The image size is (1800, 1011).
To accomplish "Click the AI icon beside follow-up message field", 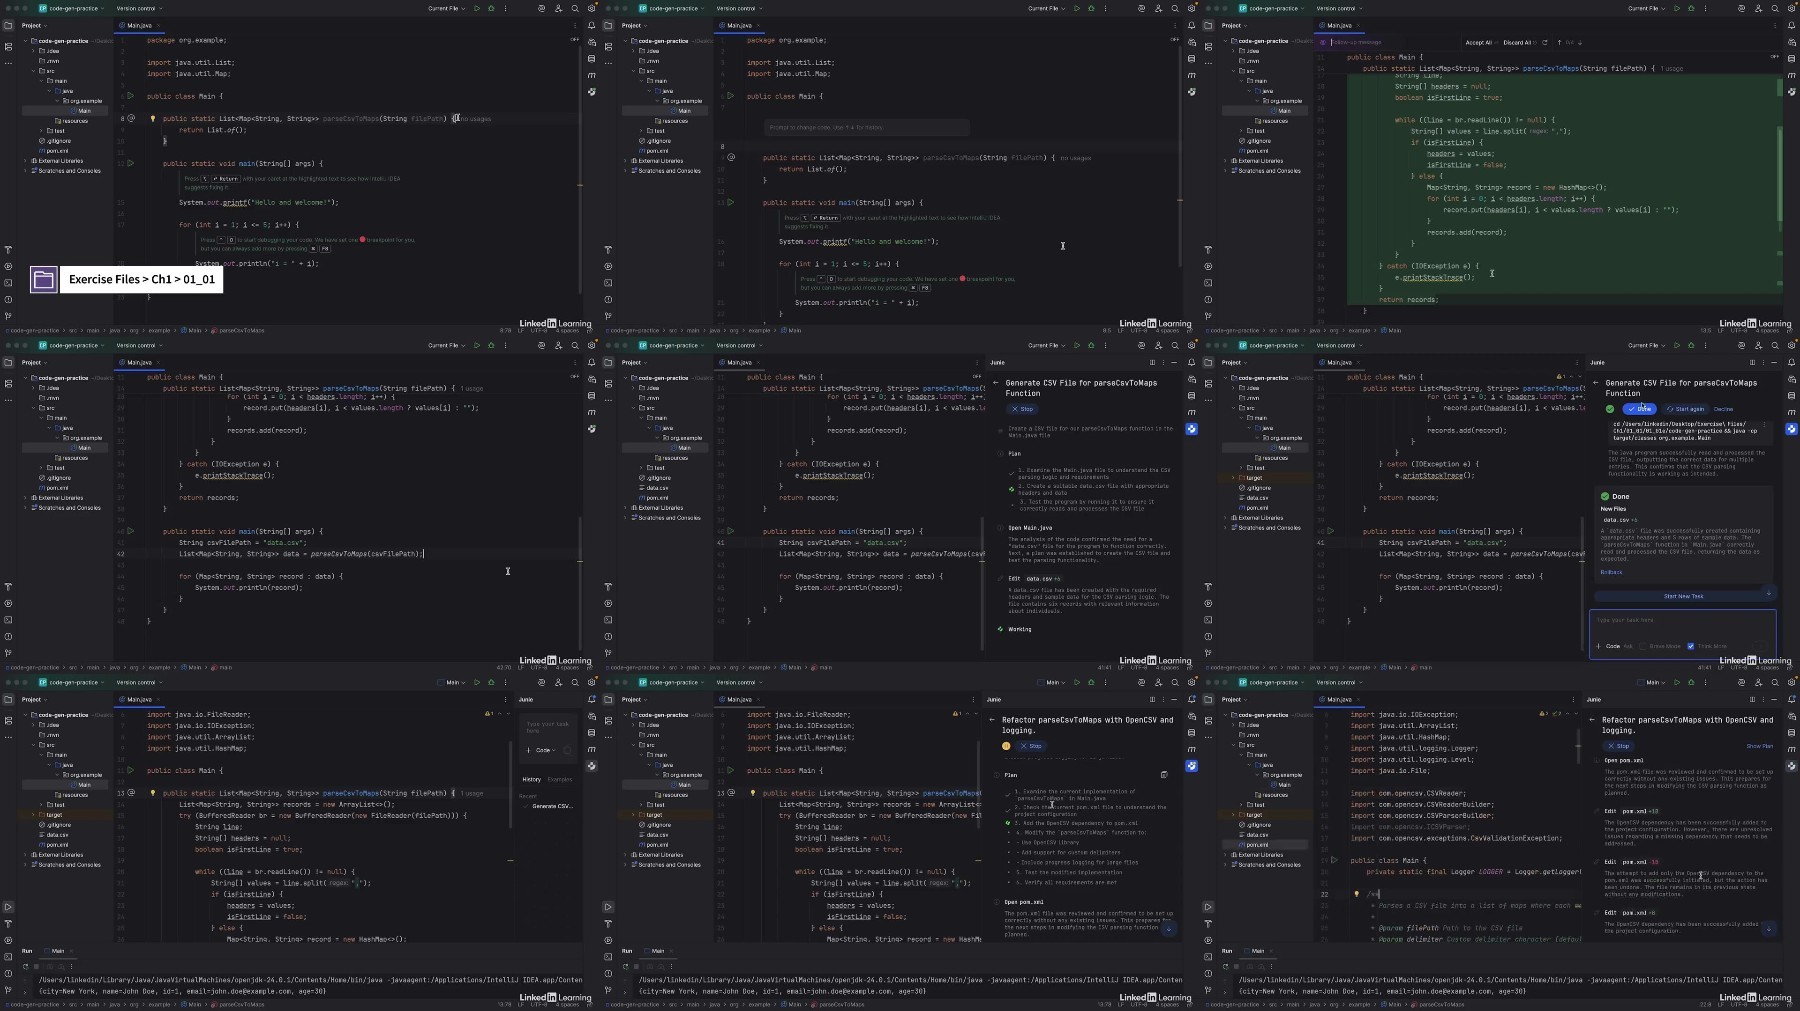I will click(x=1323, y=42).
